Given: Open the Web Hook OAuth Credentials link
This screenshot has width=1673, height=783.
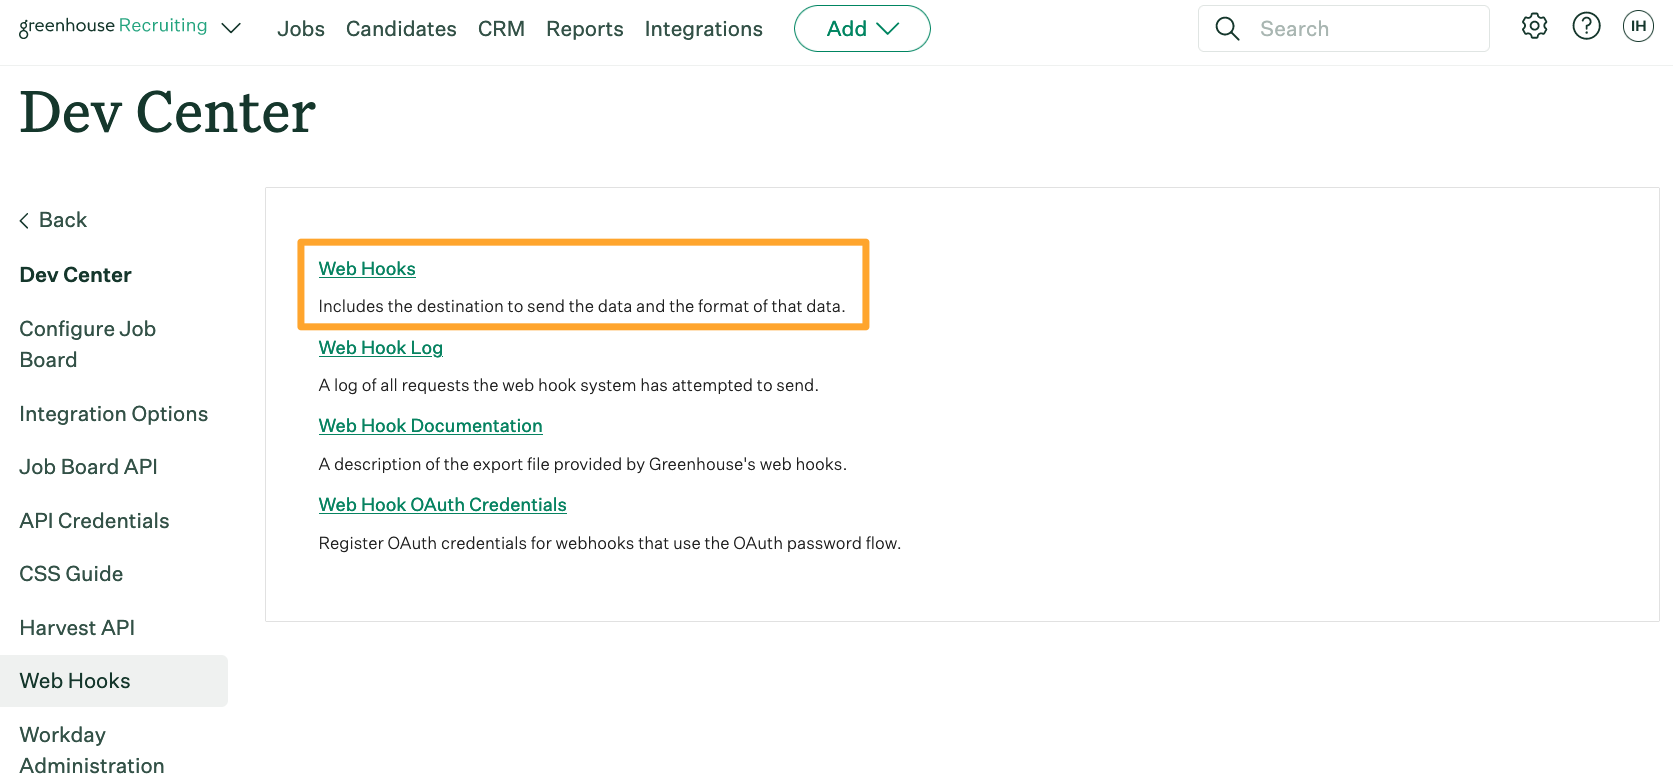Looking at the screenshot, I should (x=443, y=505).
